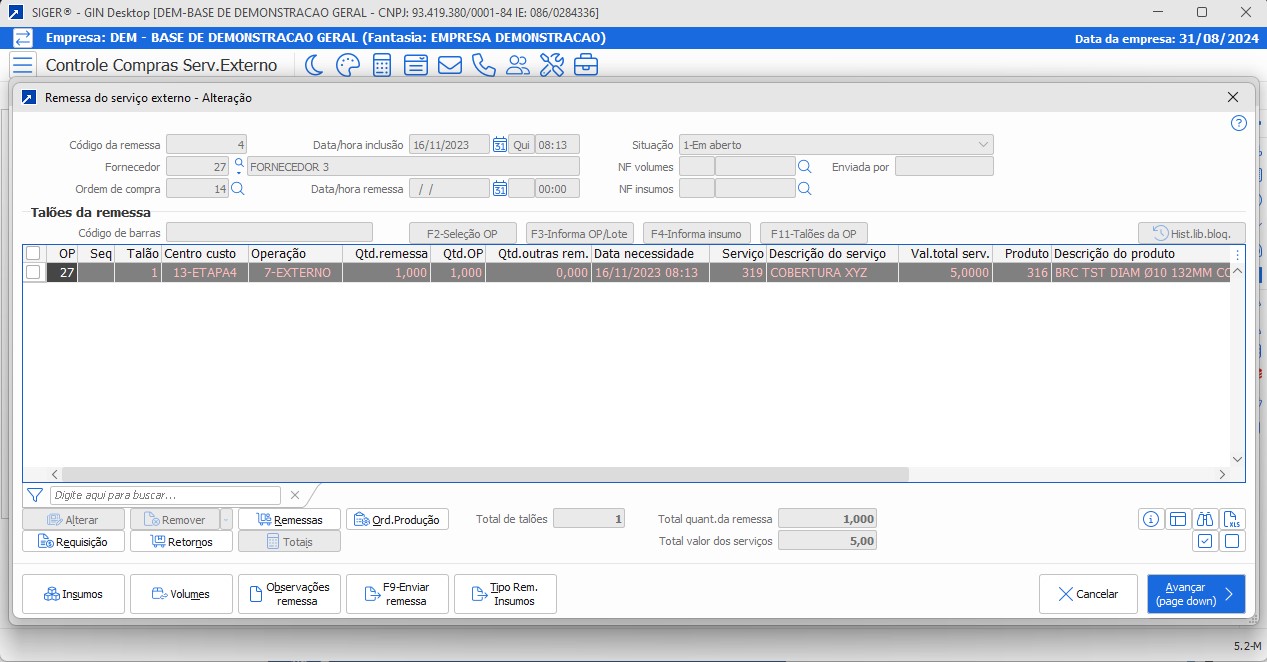The image size is (1267, 662).
Task: Open the calculator icon
Action: pos(382,65)
